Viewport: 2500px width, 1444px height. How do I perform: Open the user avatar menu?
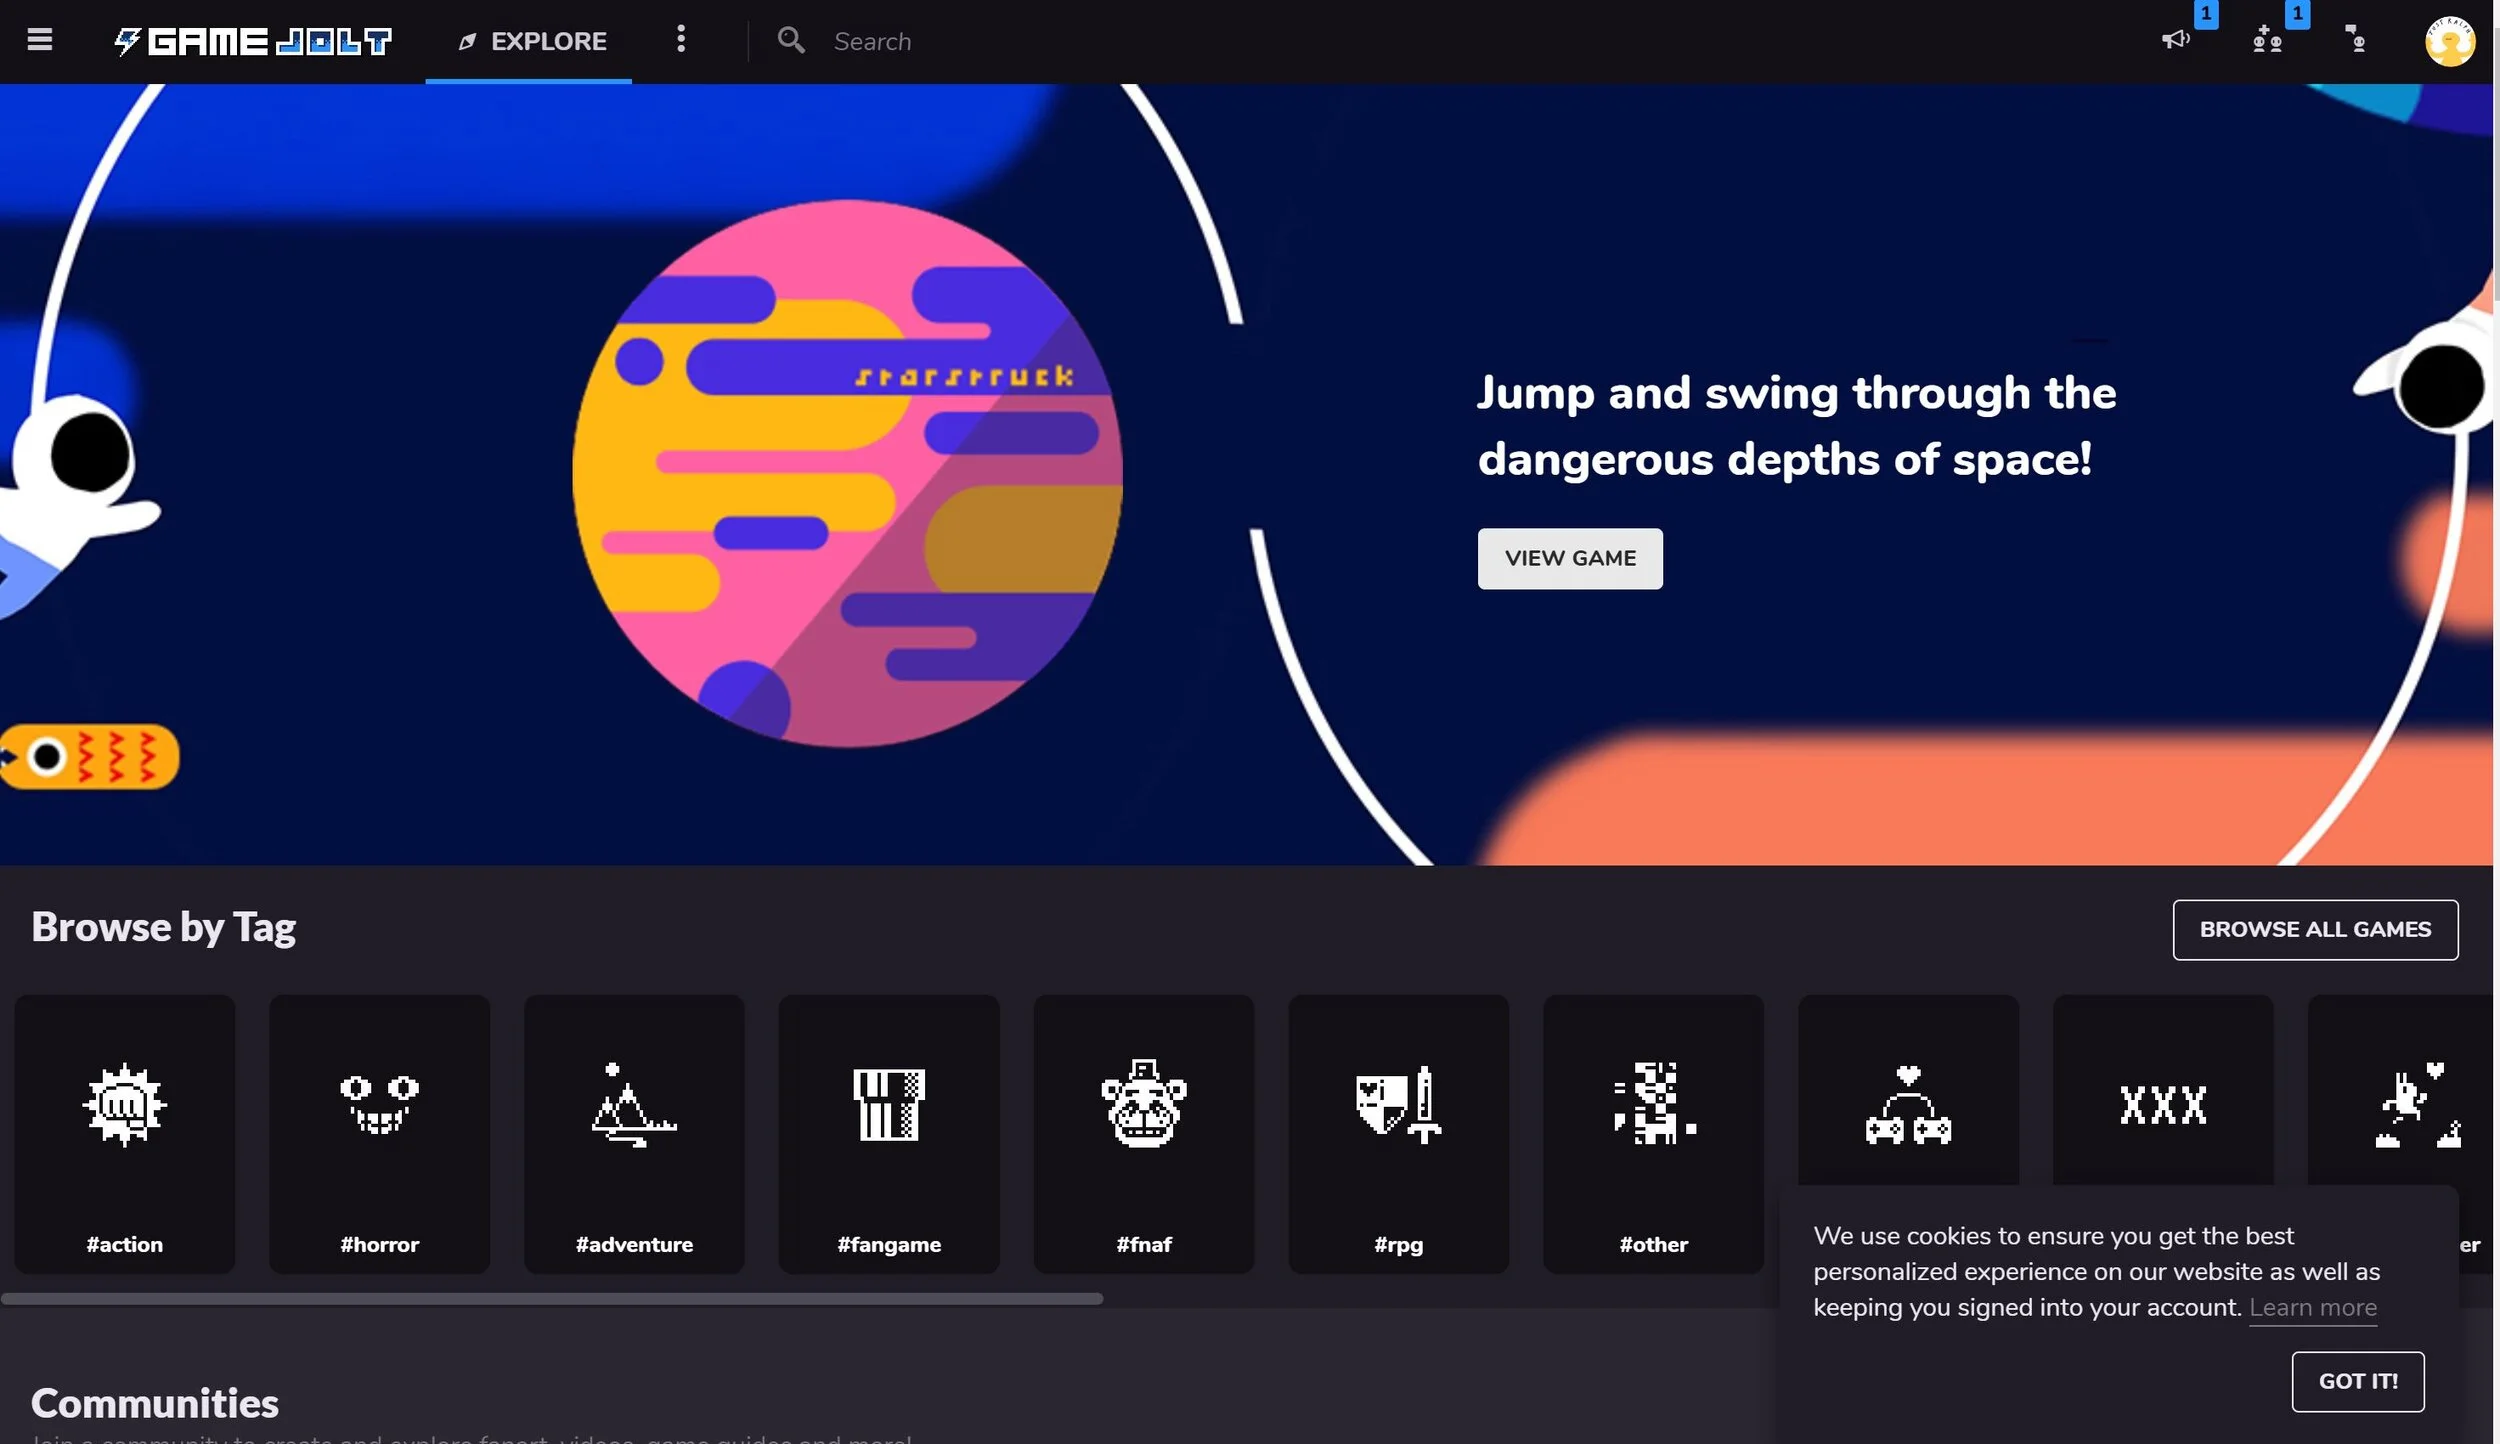2449,41
